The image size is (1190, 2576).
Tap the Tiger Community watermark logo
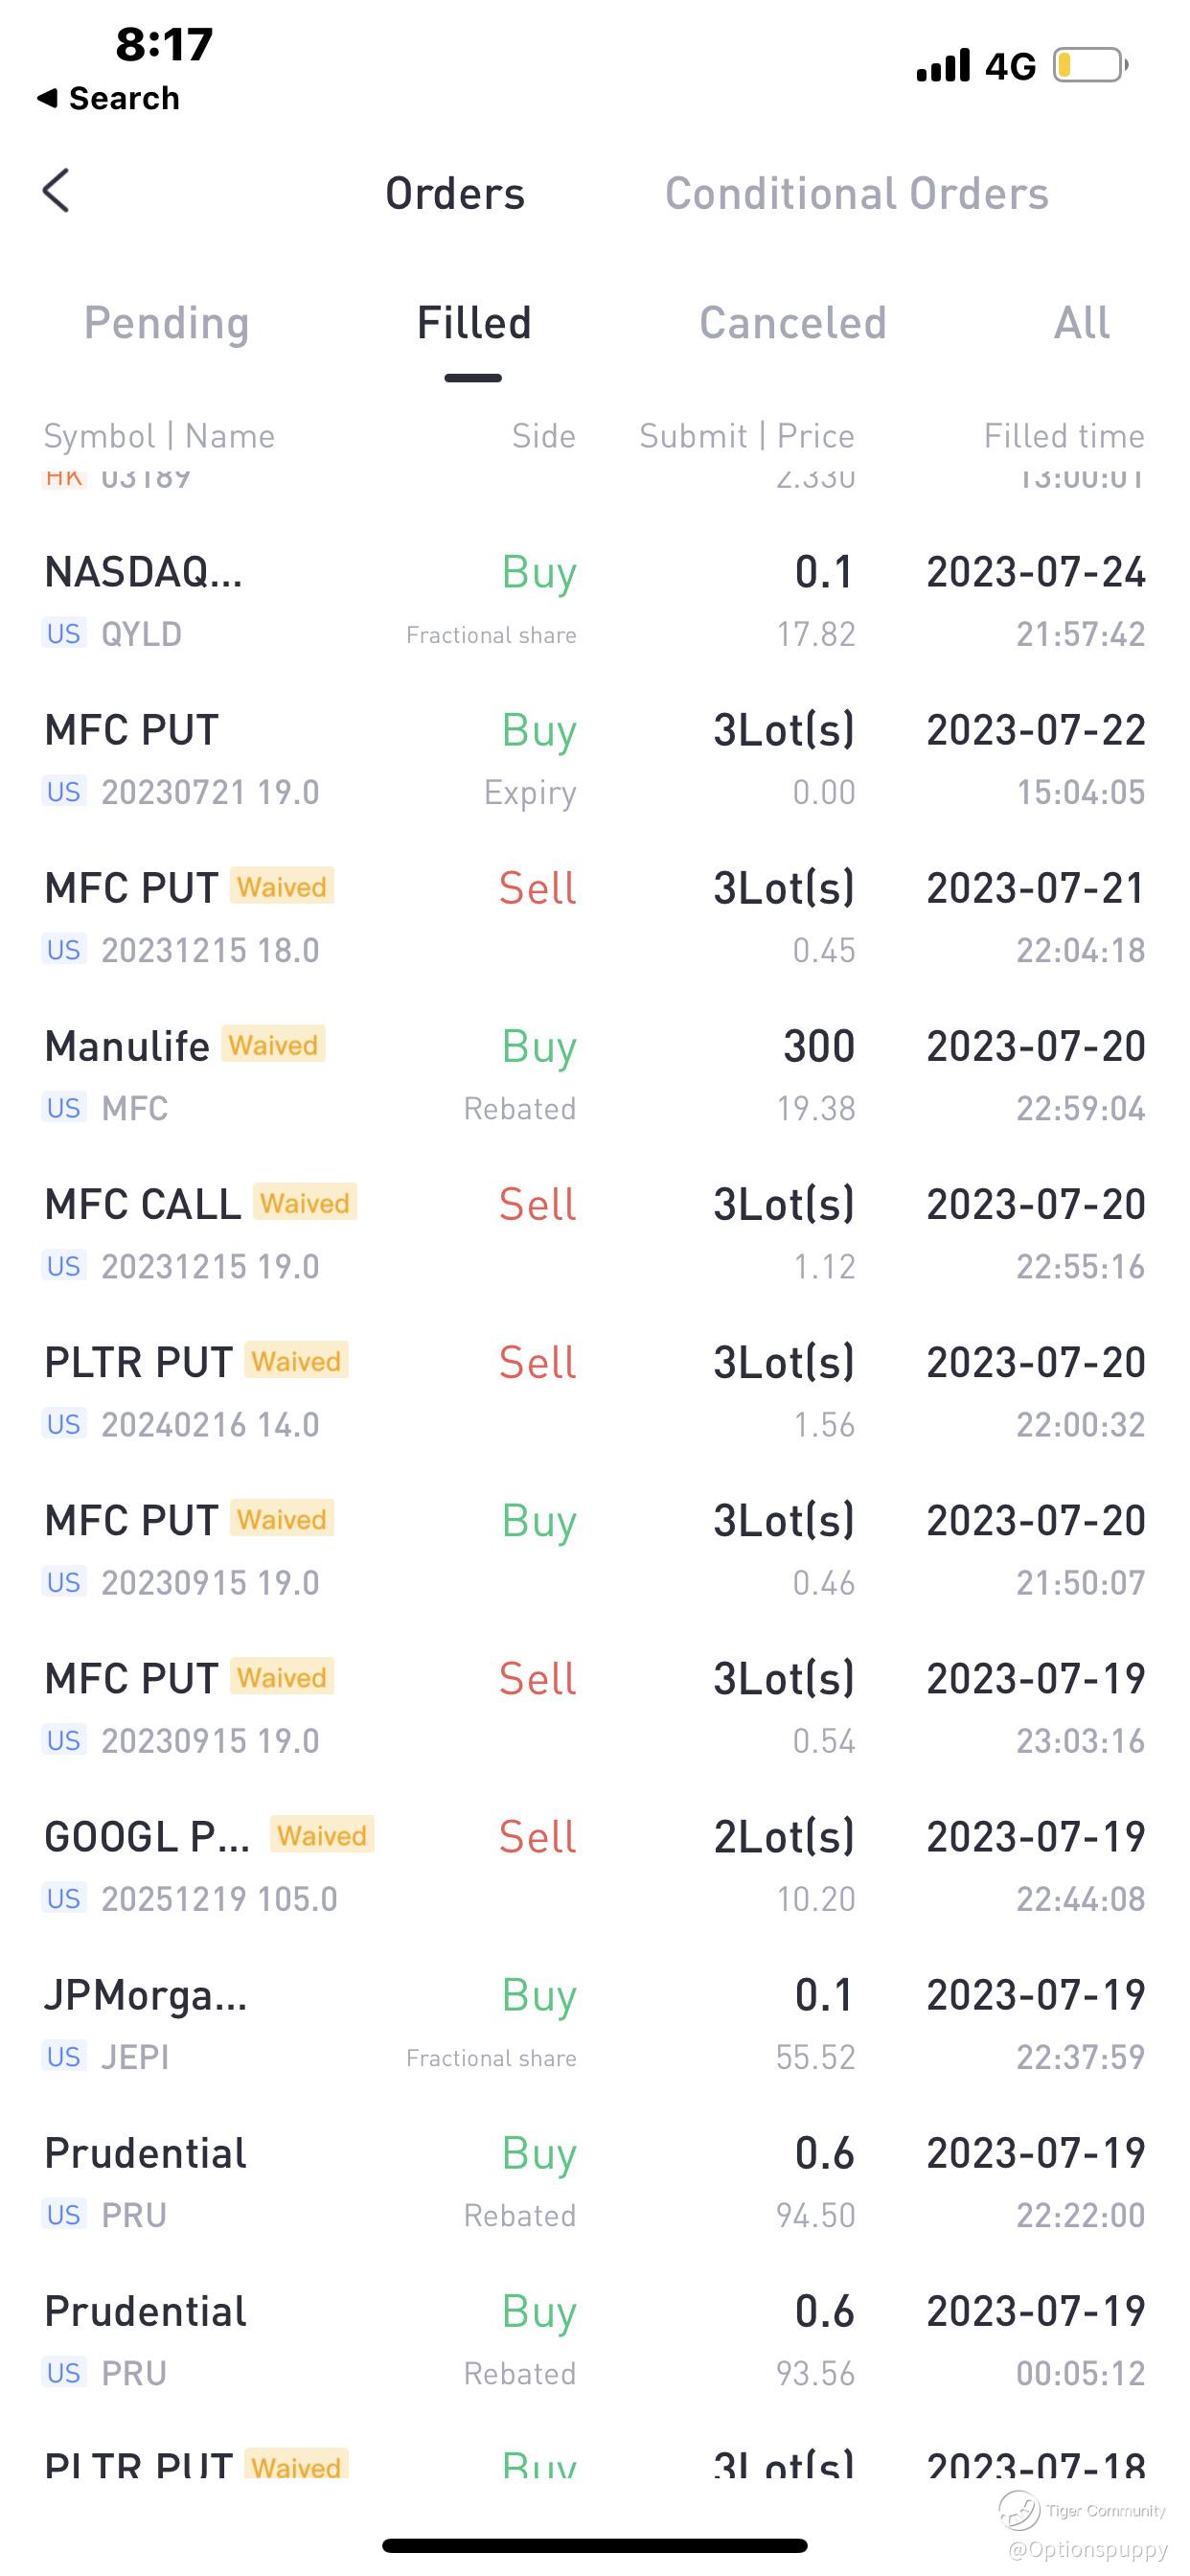pos(1020,2509)
